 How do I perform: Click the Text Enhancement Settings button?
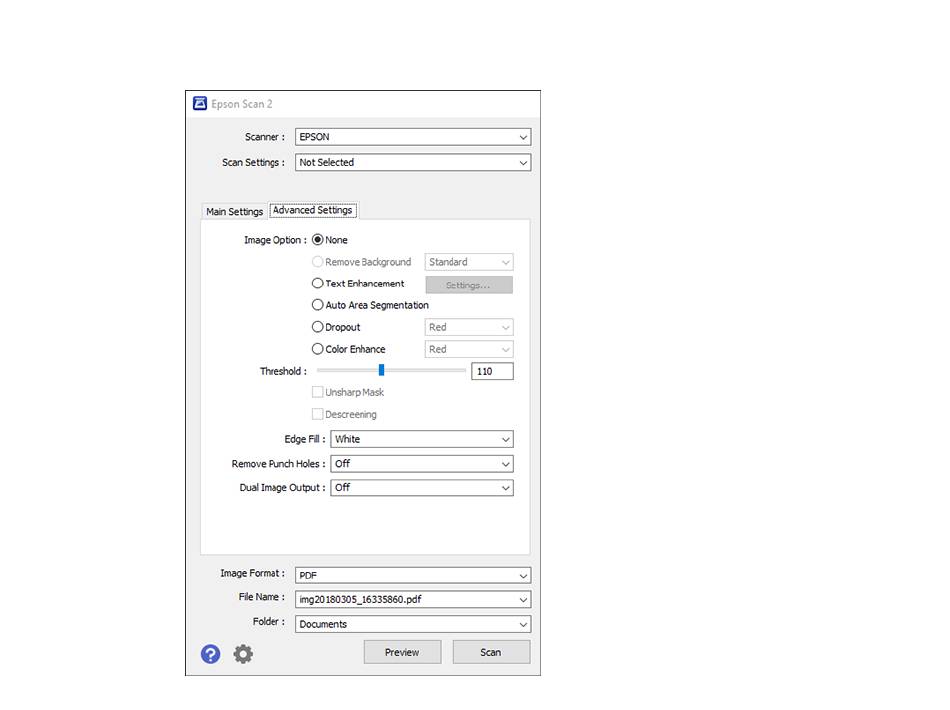click(469, 285)
